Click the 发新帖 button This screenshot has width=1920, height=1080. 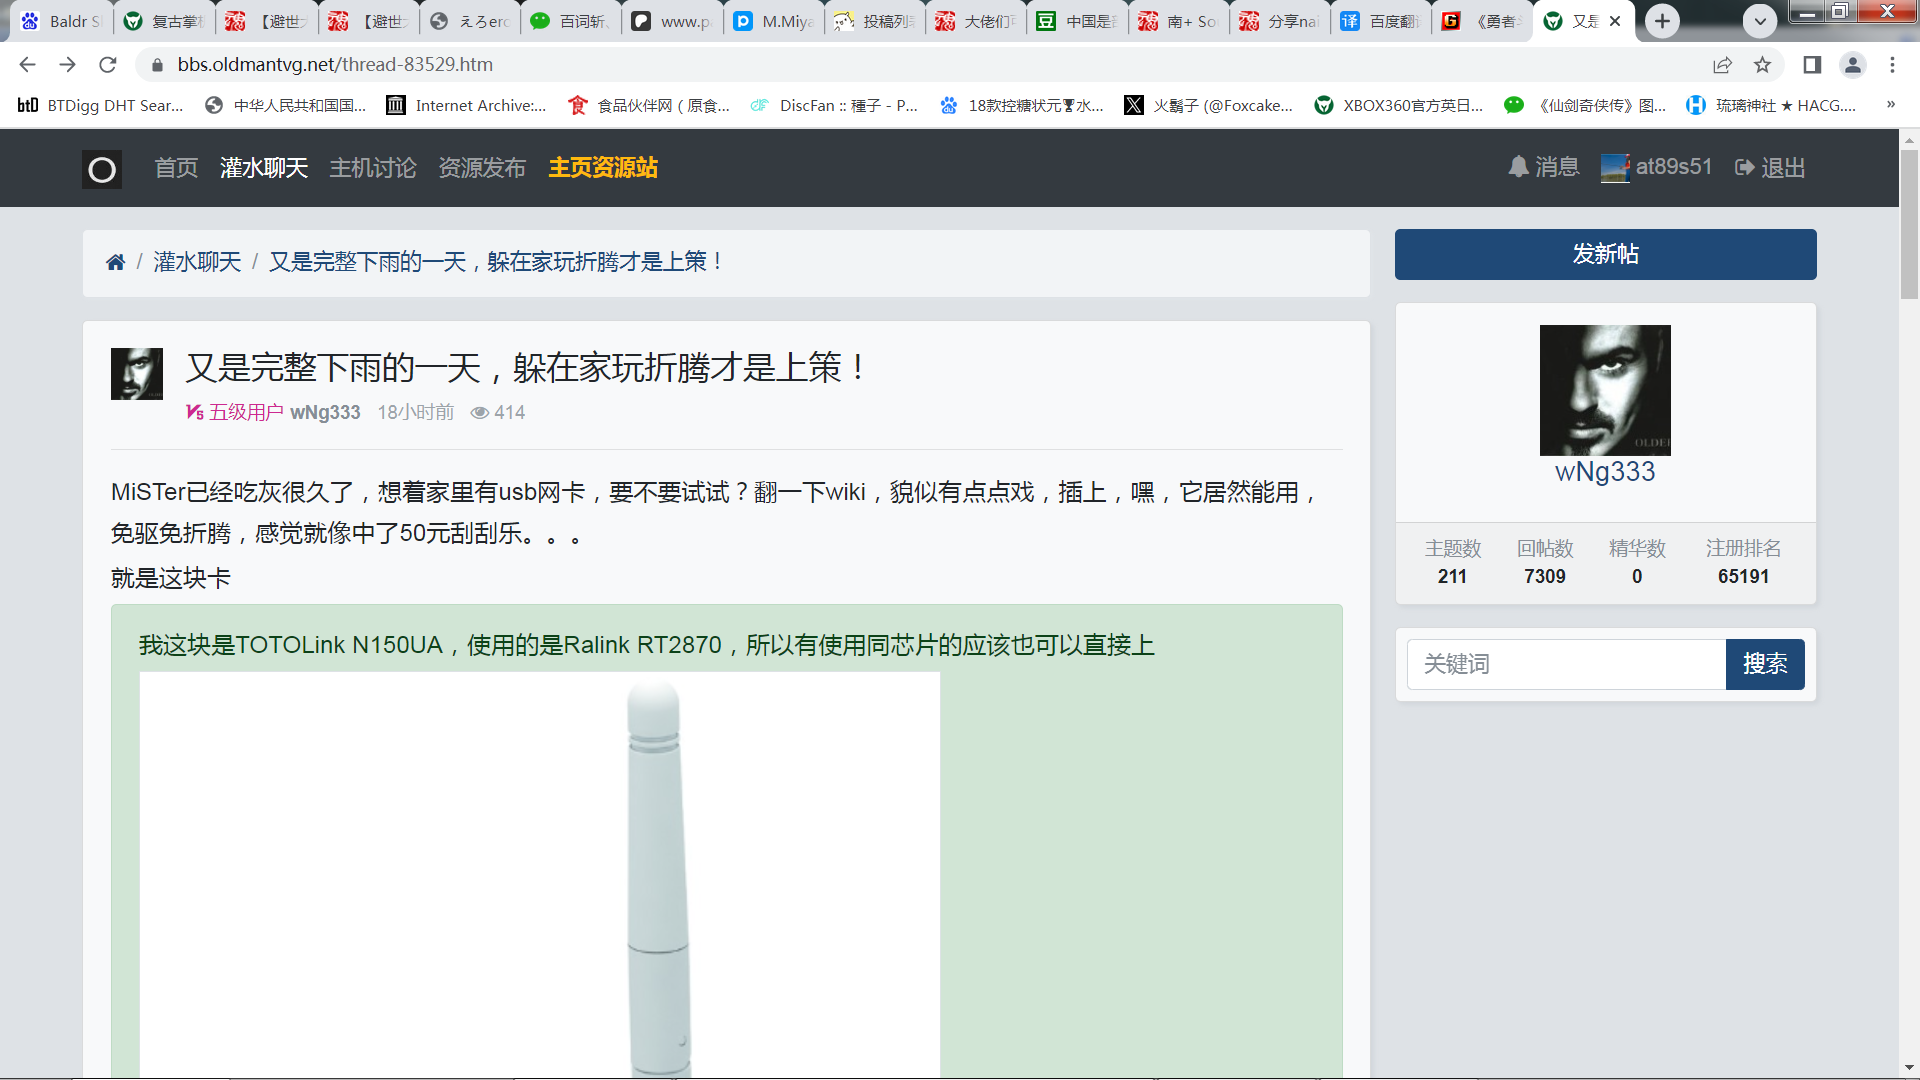[1605, 254]
